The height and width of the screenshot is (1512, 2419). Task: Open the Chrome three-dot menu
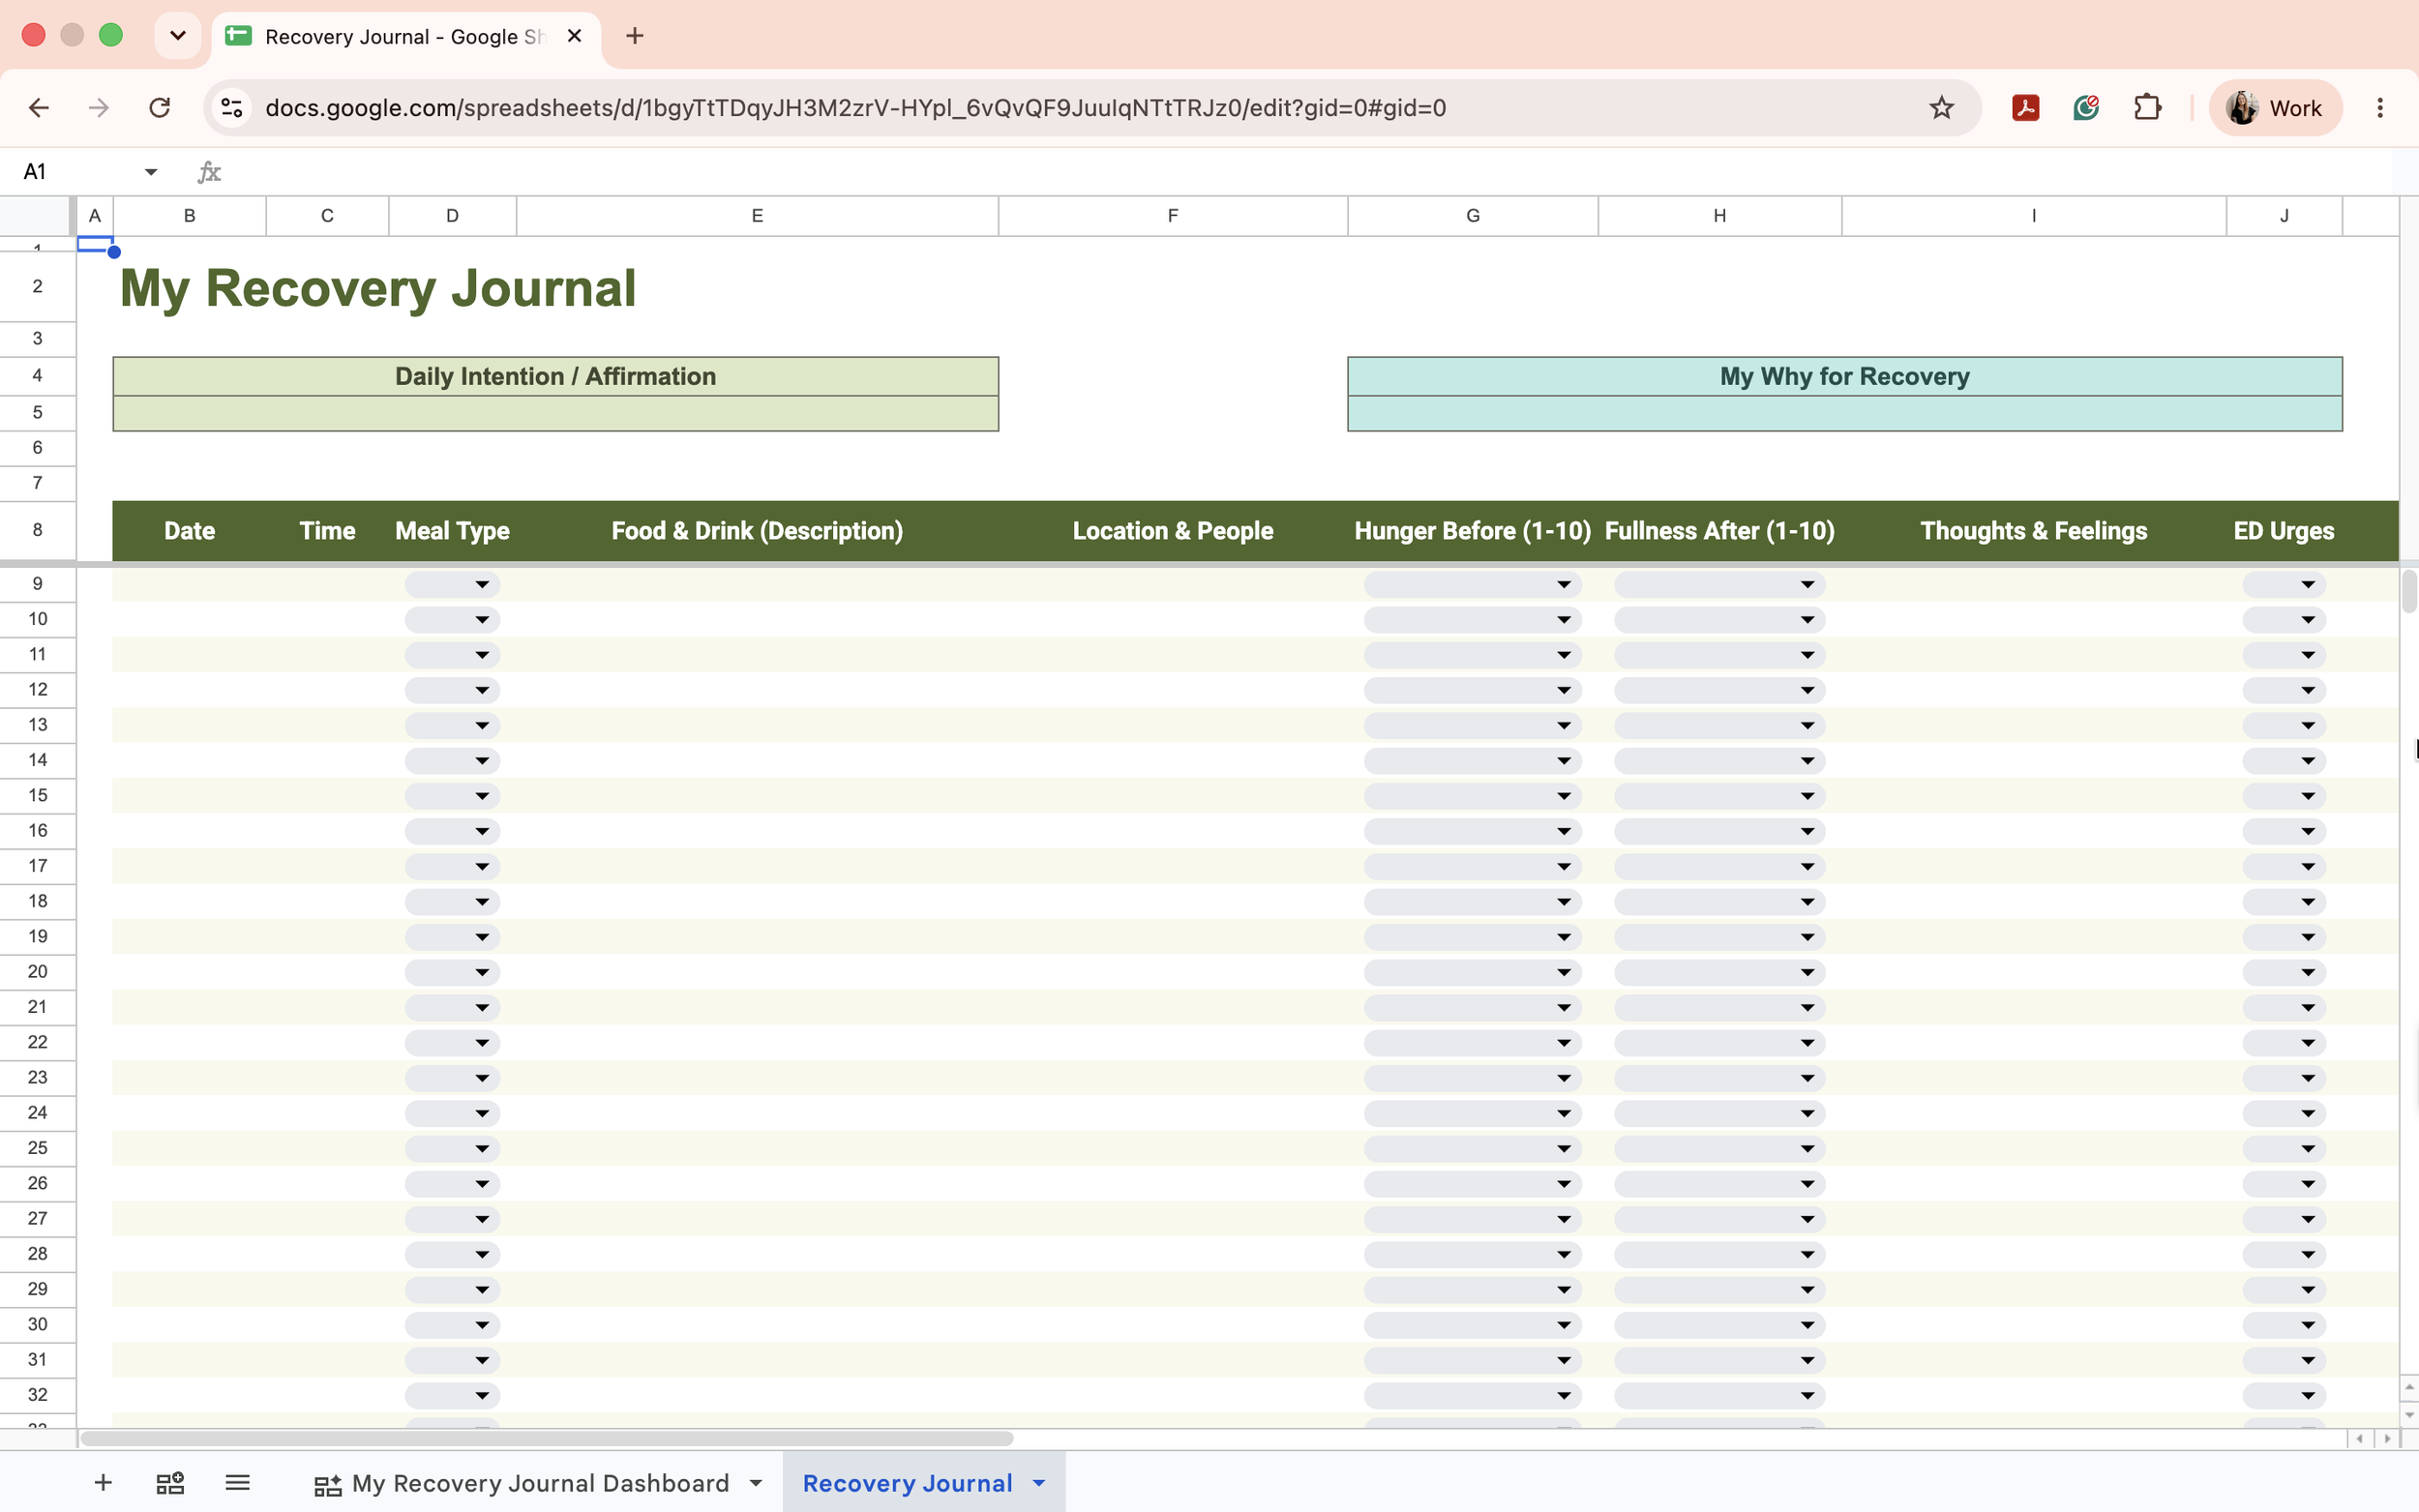coord(2380,108)
